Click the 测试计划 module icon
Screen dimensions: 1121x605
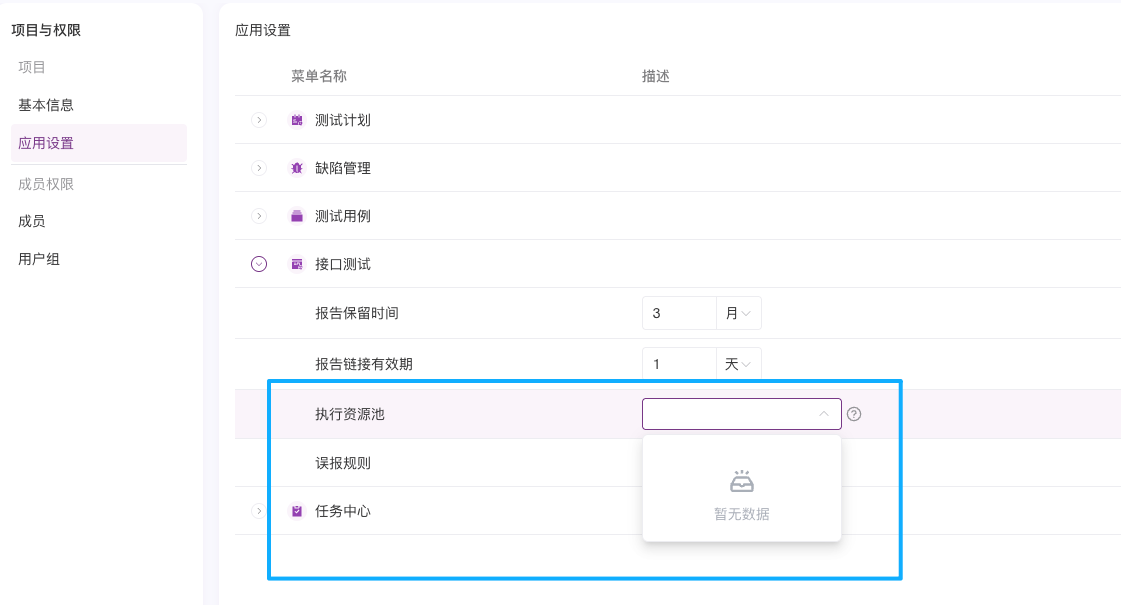coord(297,120)
